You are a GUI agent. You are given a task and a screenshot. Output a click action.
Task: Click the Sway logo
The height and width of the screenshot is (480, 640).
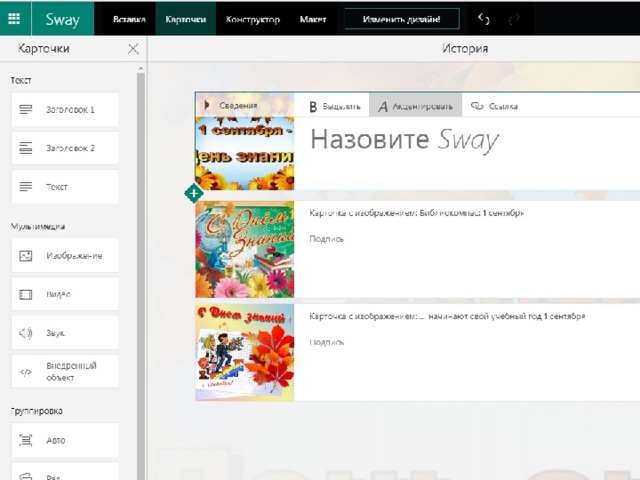coord(62,19)
